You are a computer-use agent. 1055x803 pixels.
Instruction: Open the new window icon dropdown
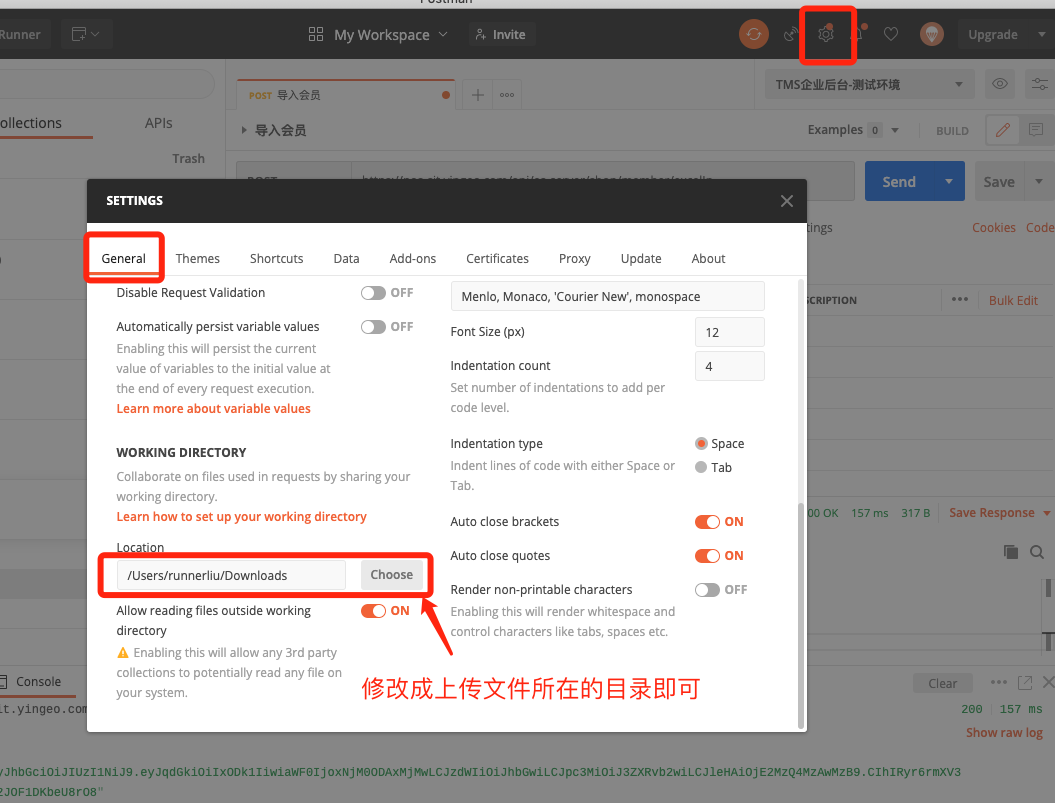85,34
